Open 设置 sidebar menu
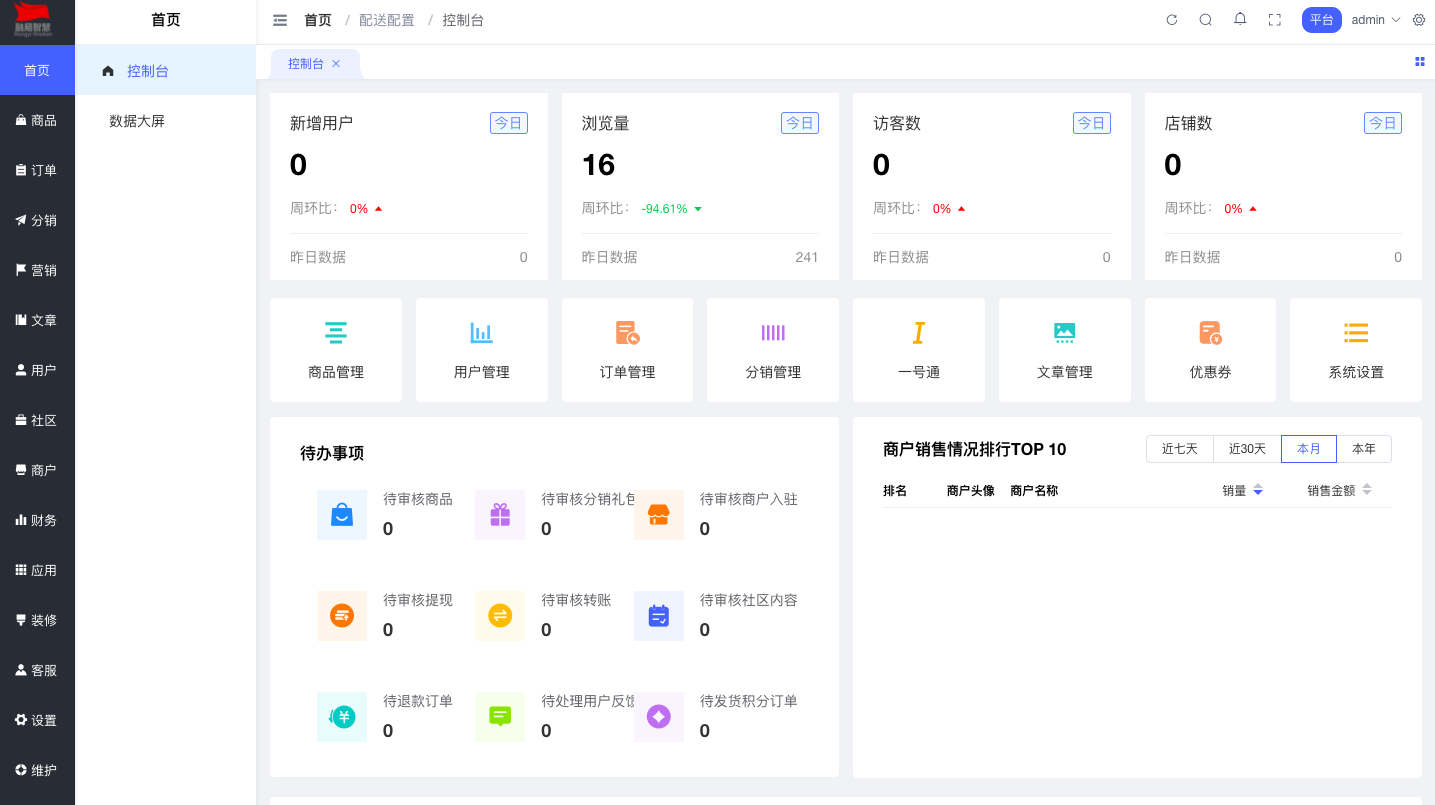Image resolution: width=1435 pixels, height=805 pixels. coord(37,720)
